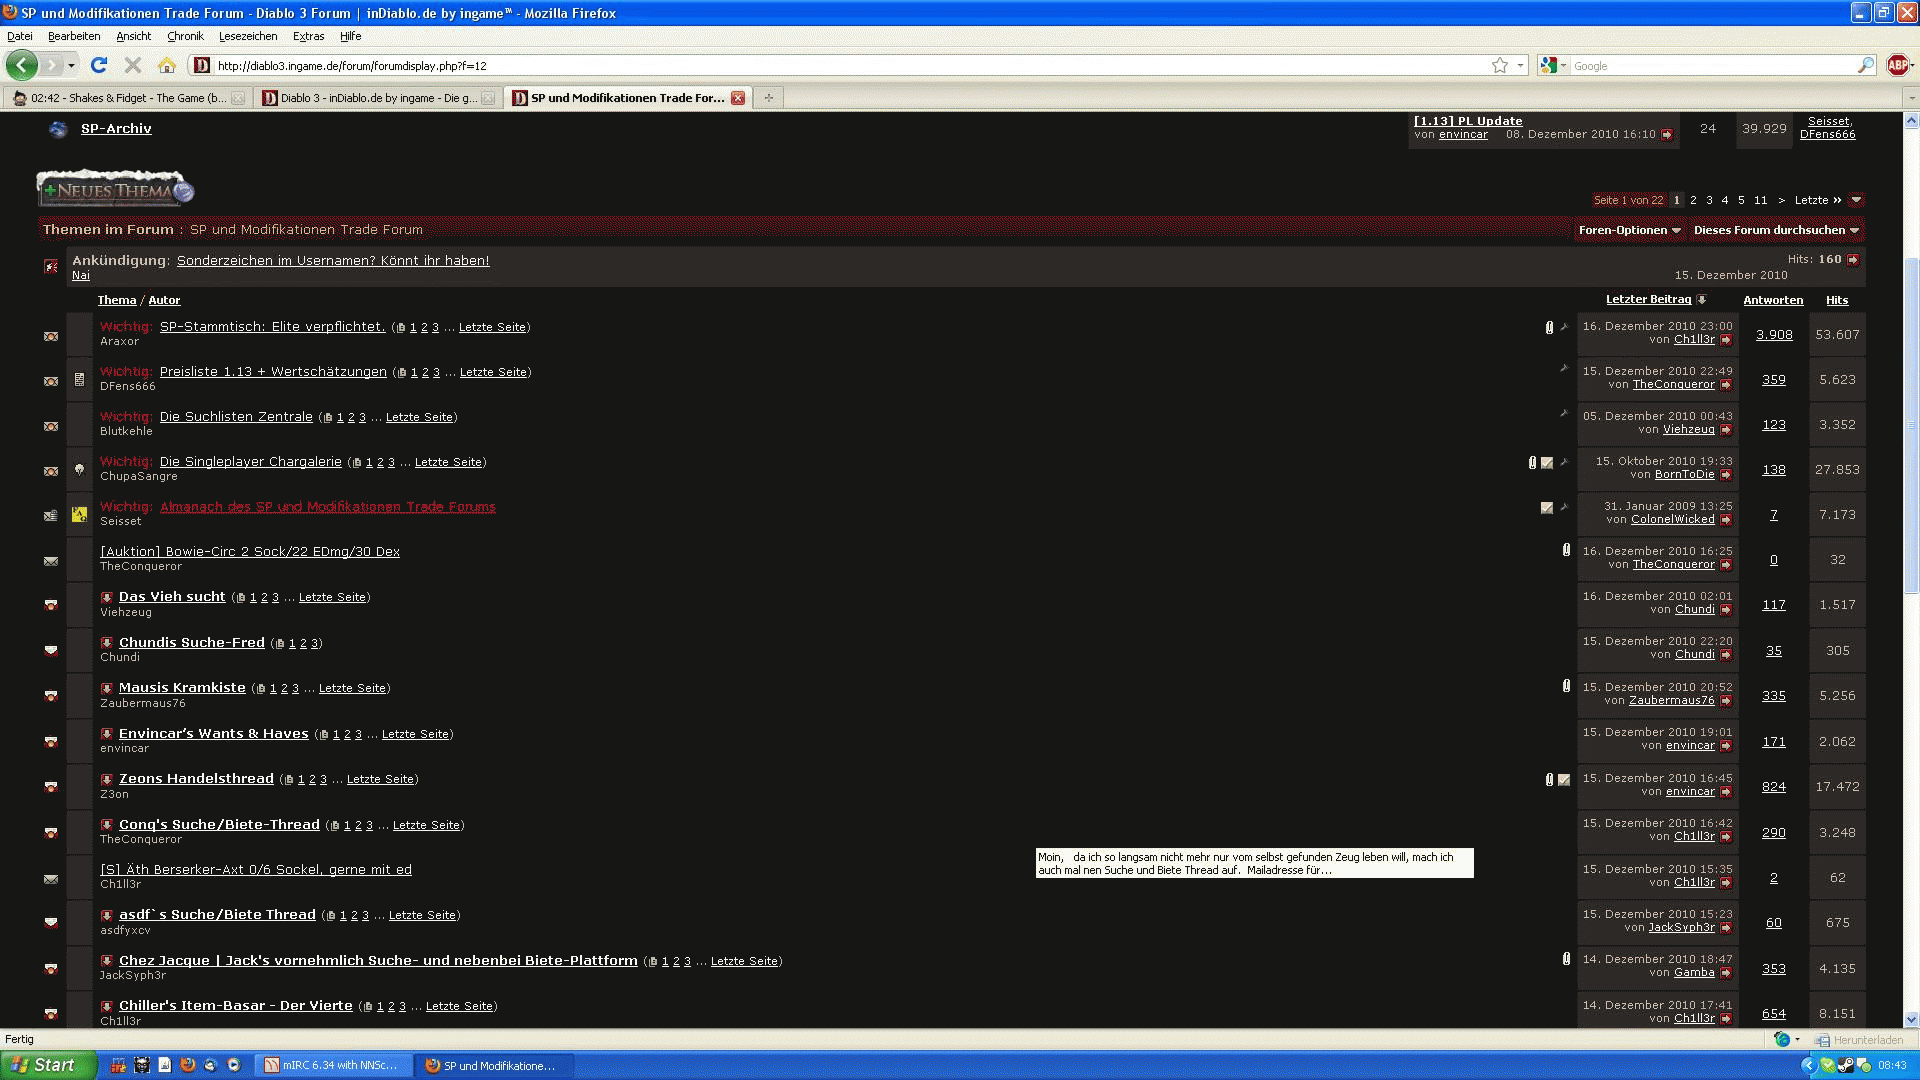Viewport: 1920px width, 1080px height.
Task: Open user profile TheConqueror in Preisliste row
Action: [1673, 385]
